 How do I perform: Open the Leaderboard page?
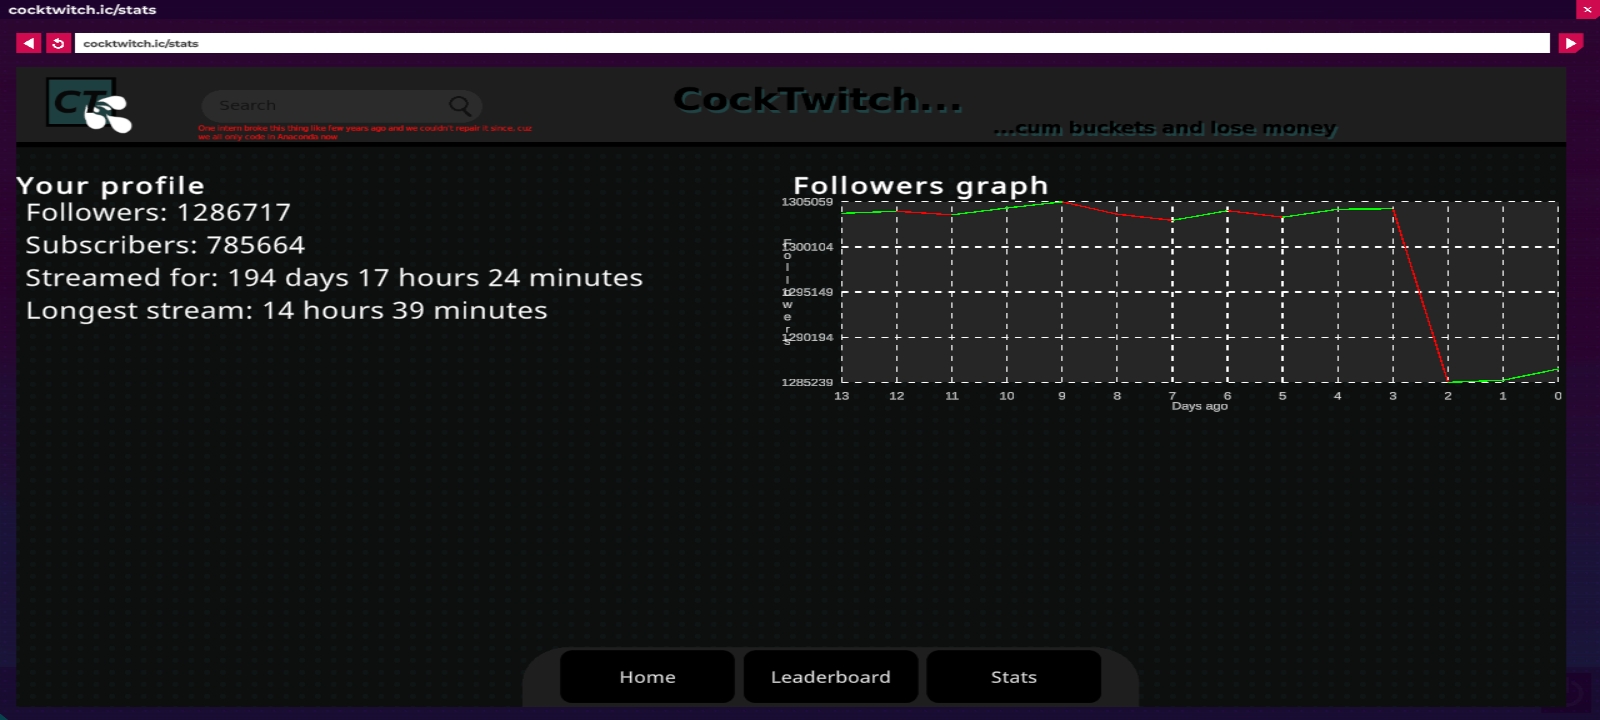point(830,677)
